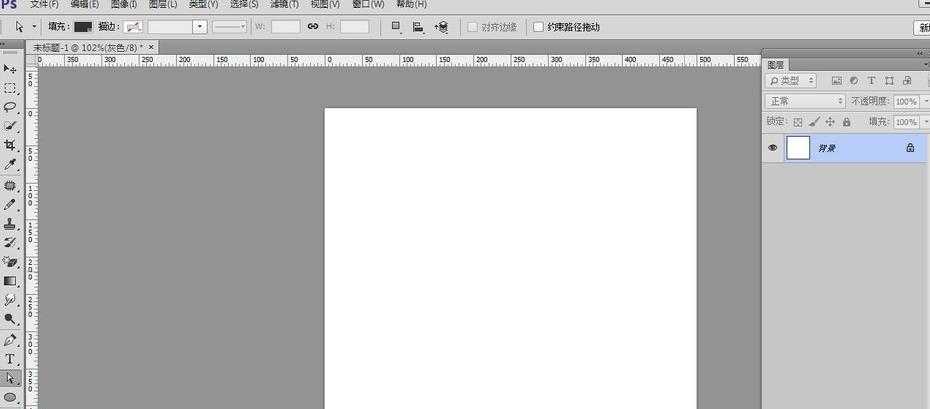Image resolution: width=930 pixels, height=409 pixels.
Task: Open the 滤镜(T) menu
Action: tap(285, 4)
